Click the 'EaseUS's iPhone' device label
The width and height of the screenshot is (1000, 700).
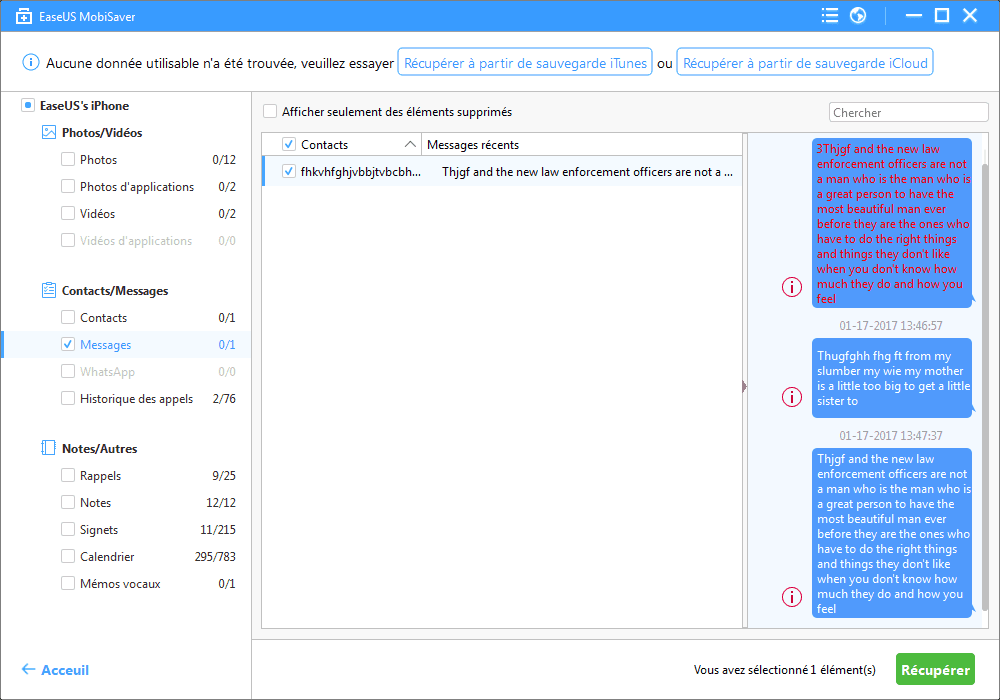pos(84,105)
